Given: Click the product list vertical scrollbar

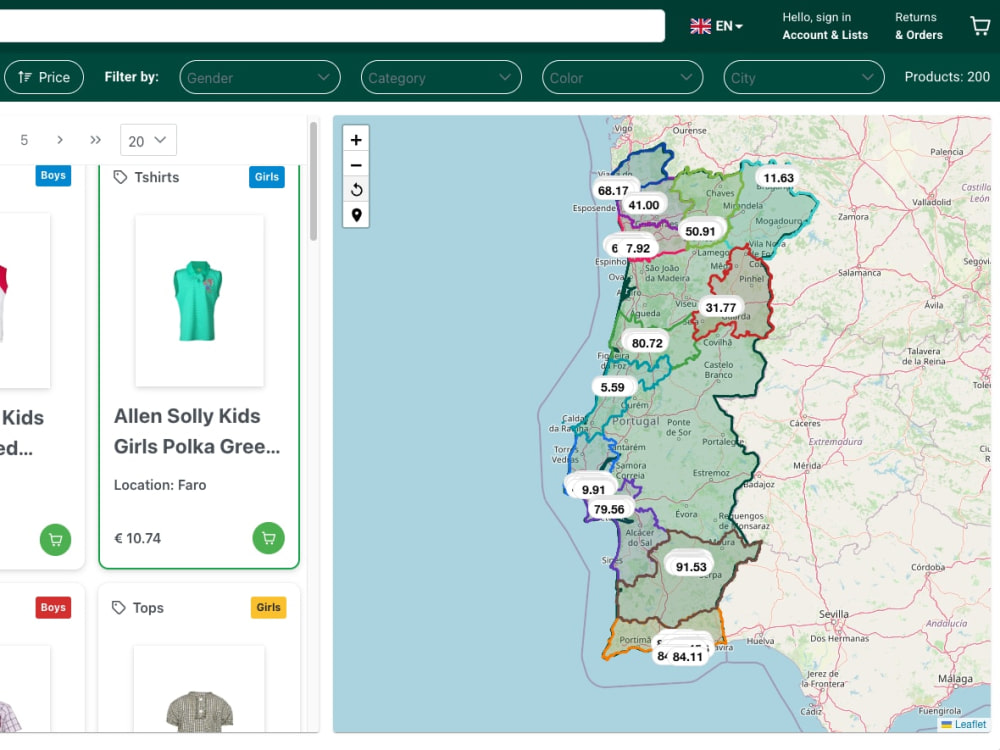Looking at the screenshot, I should point(313,182).
